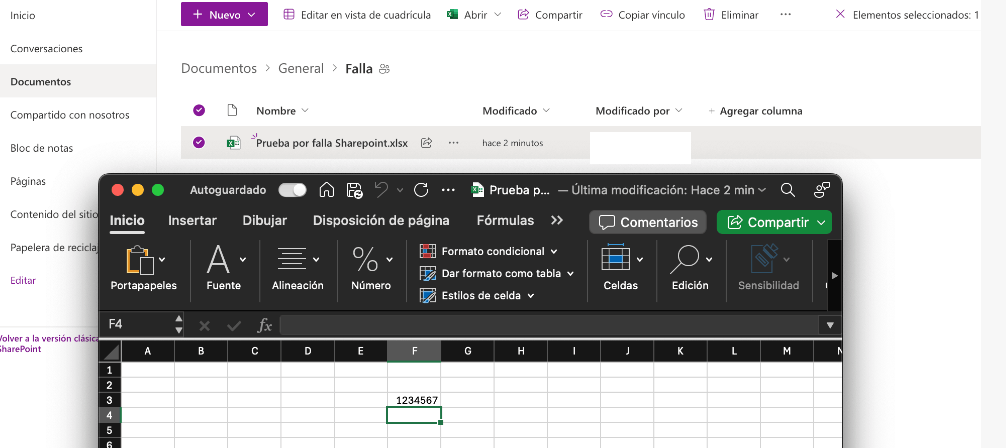Viewport: 1006px width, 448px height.
Task: Open the more options ellipsis in Excel title bar
Action: click(448, 190)
